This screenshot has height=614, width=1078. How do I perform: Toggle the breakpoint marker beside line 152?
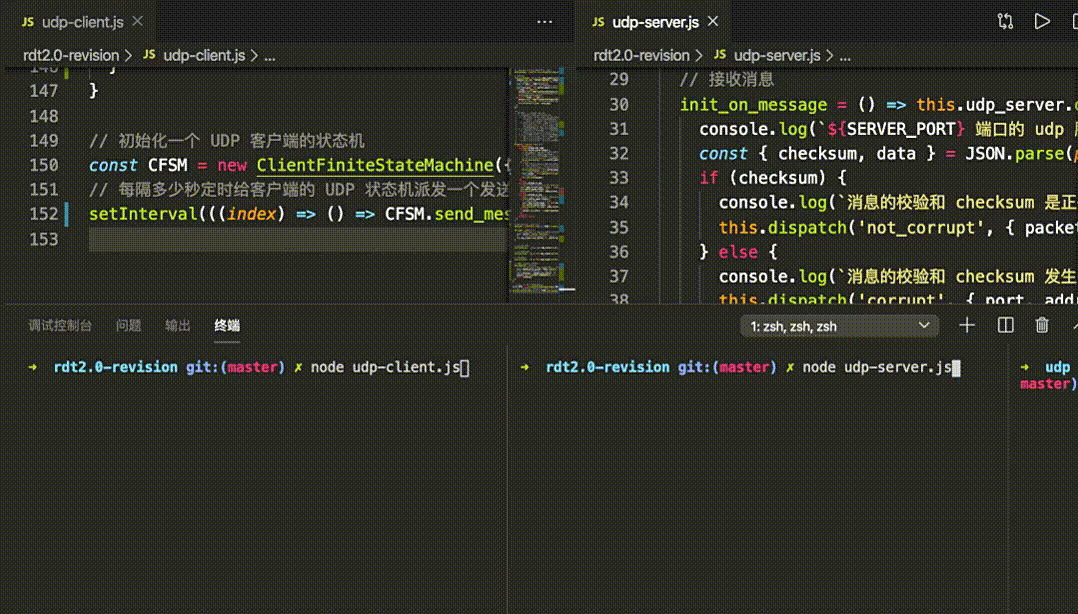click(x=65, y=214)
